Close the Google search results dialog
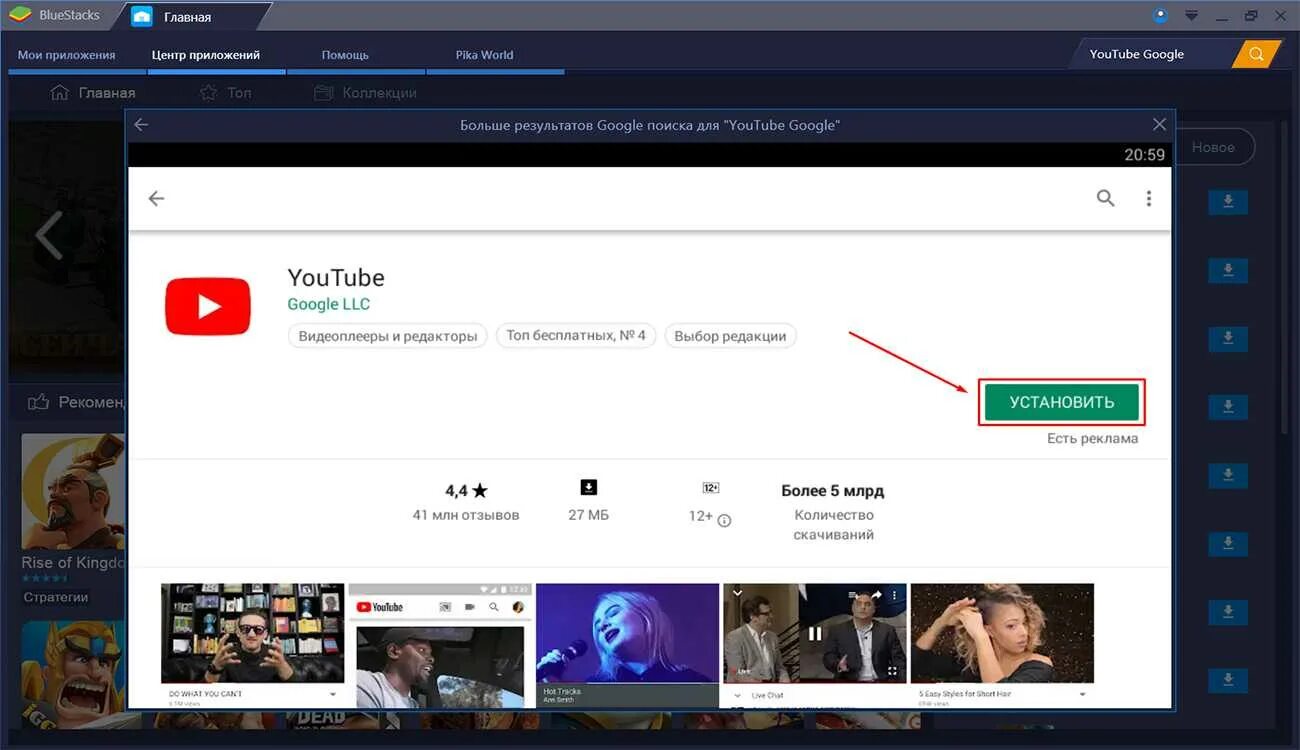1300x750 pixels. (x=1159, y=125)
